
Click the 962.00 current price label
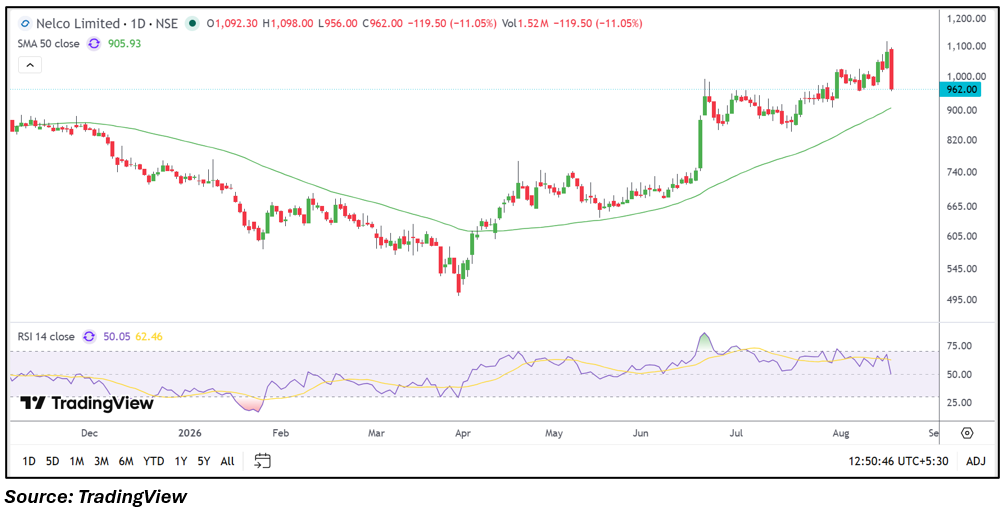click(x=961, y=90)
